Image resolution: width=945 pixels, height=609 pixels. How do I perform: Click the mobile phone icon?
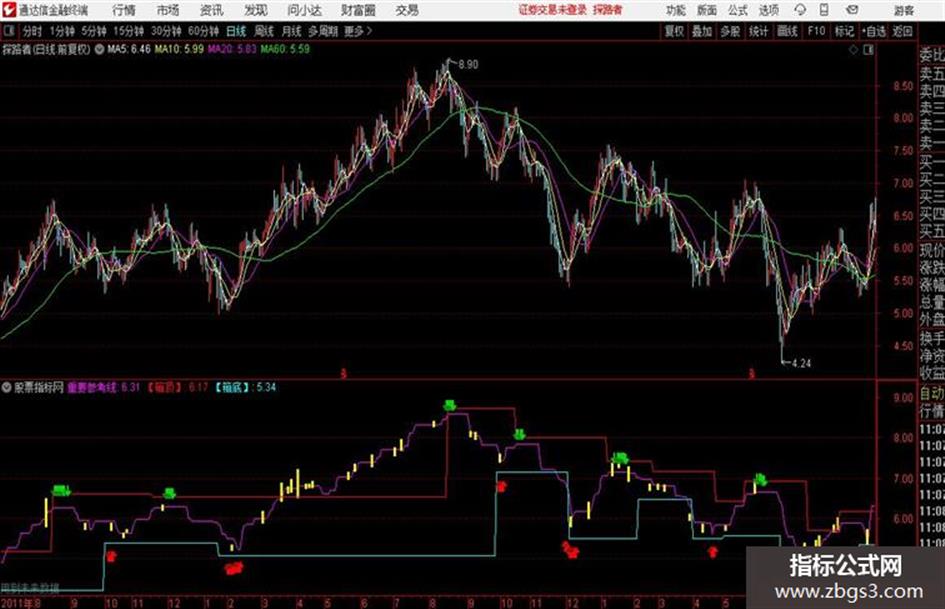824,10
